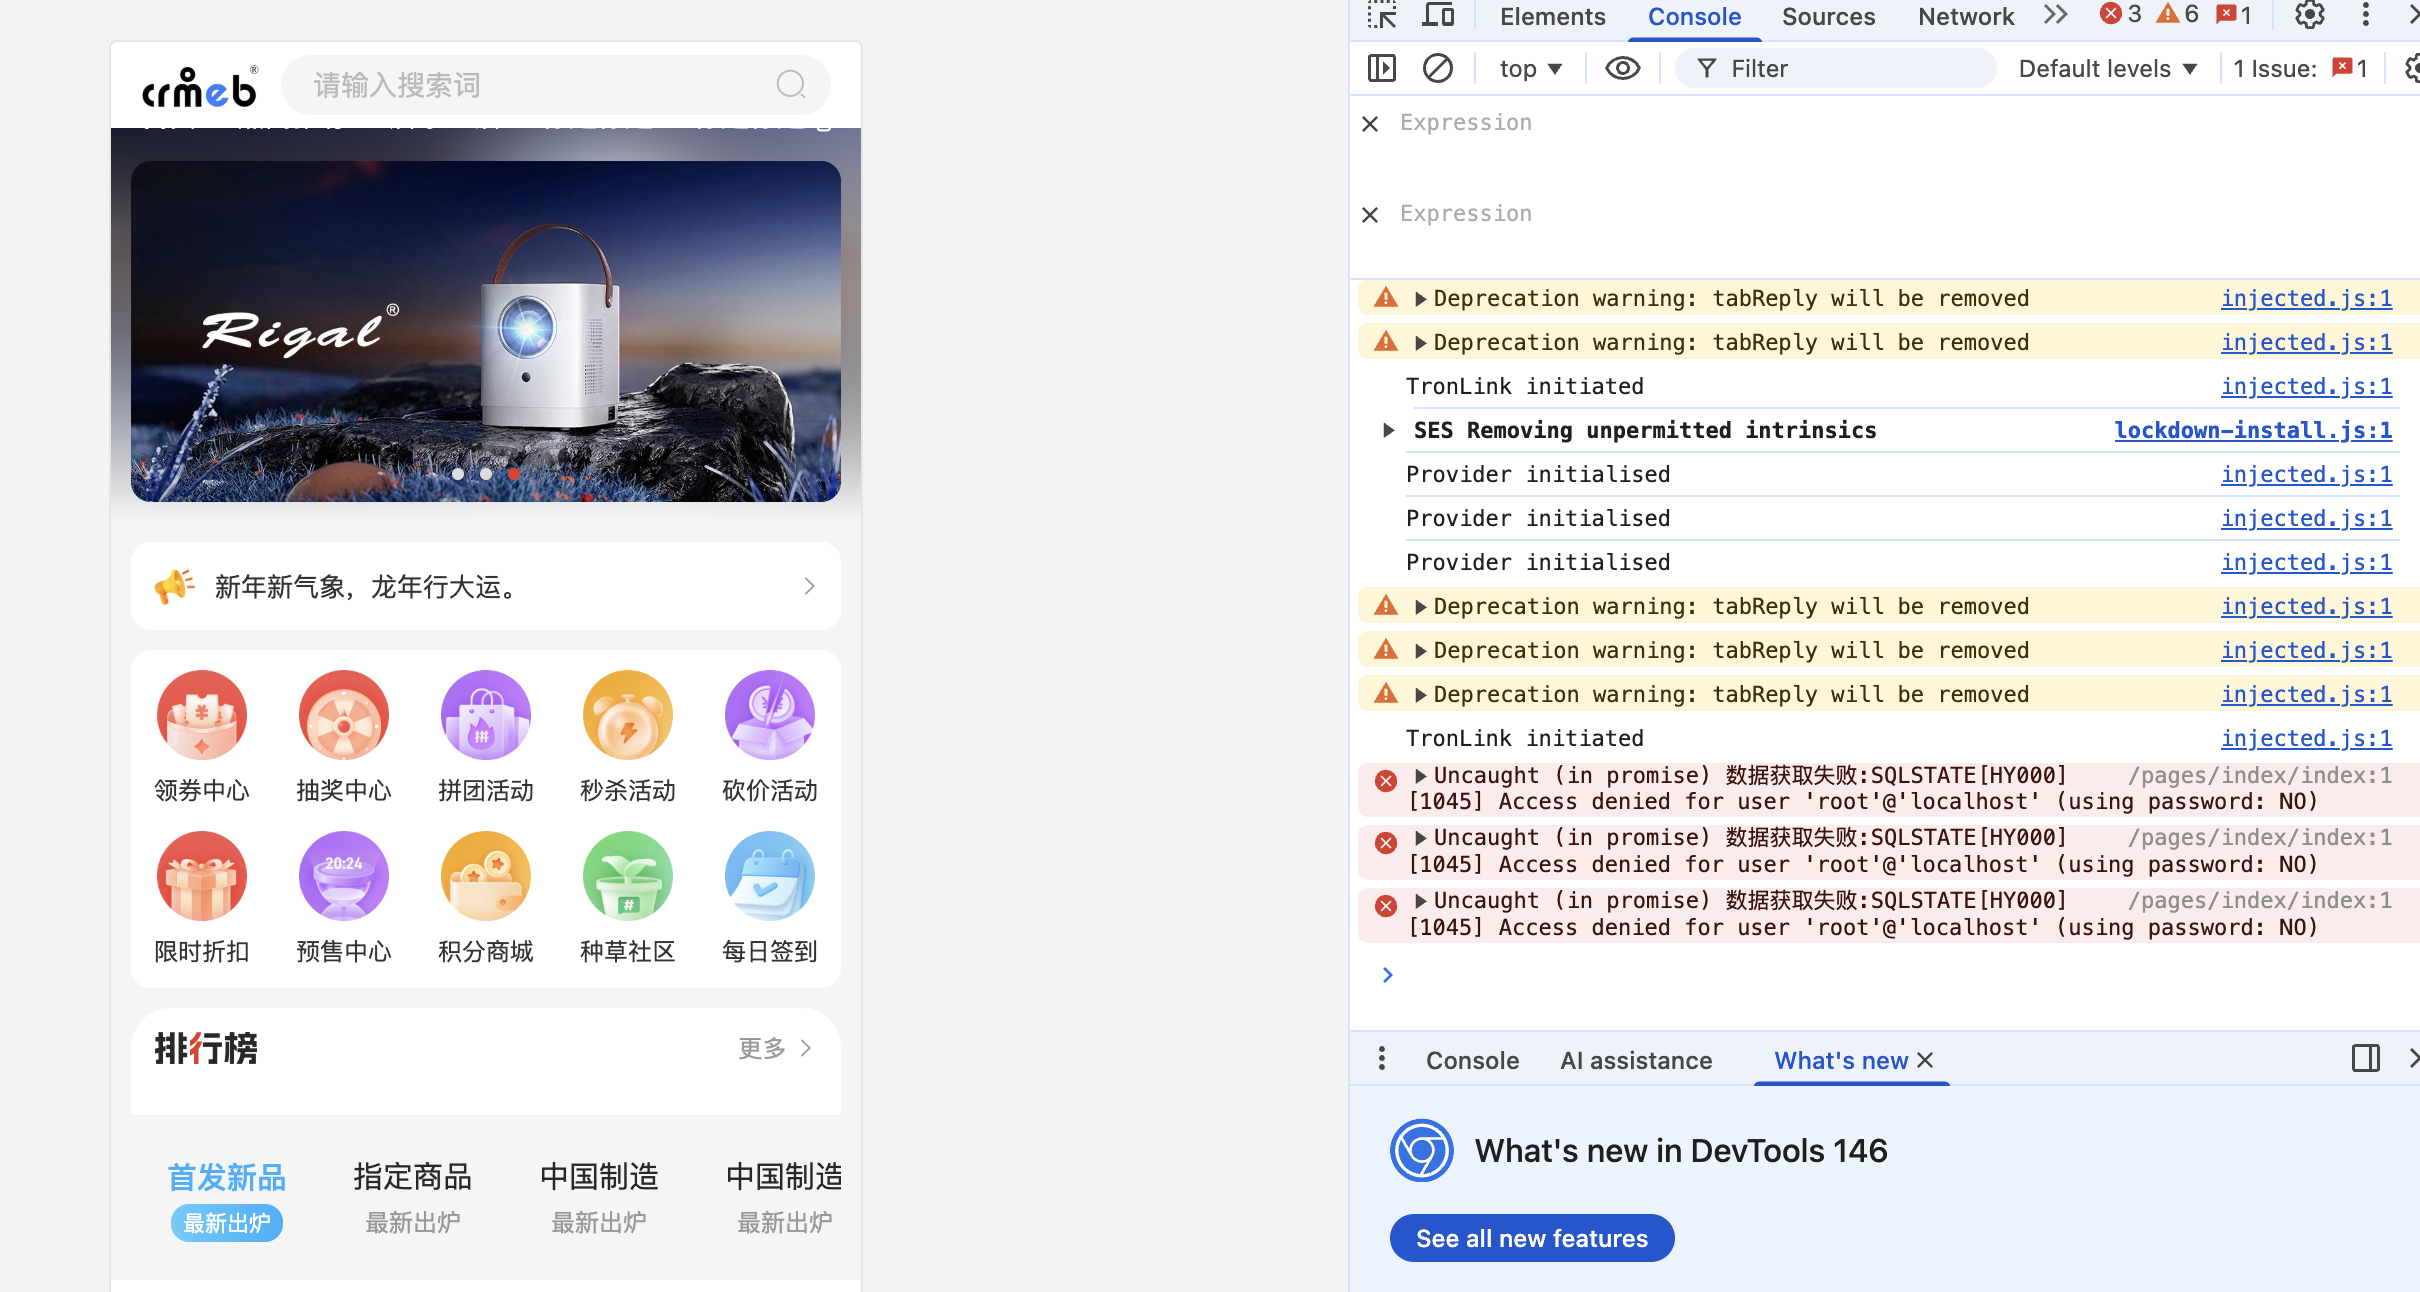This screenshot has height=1292, width=2420.
Task: Open the Default levels dropdown
Action: (x=2107, y=68)
